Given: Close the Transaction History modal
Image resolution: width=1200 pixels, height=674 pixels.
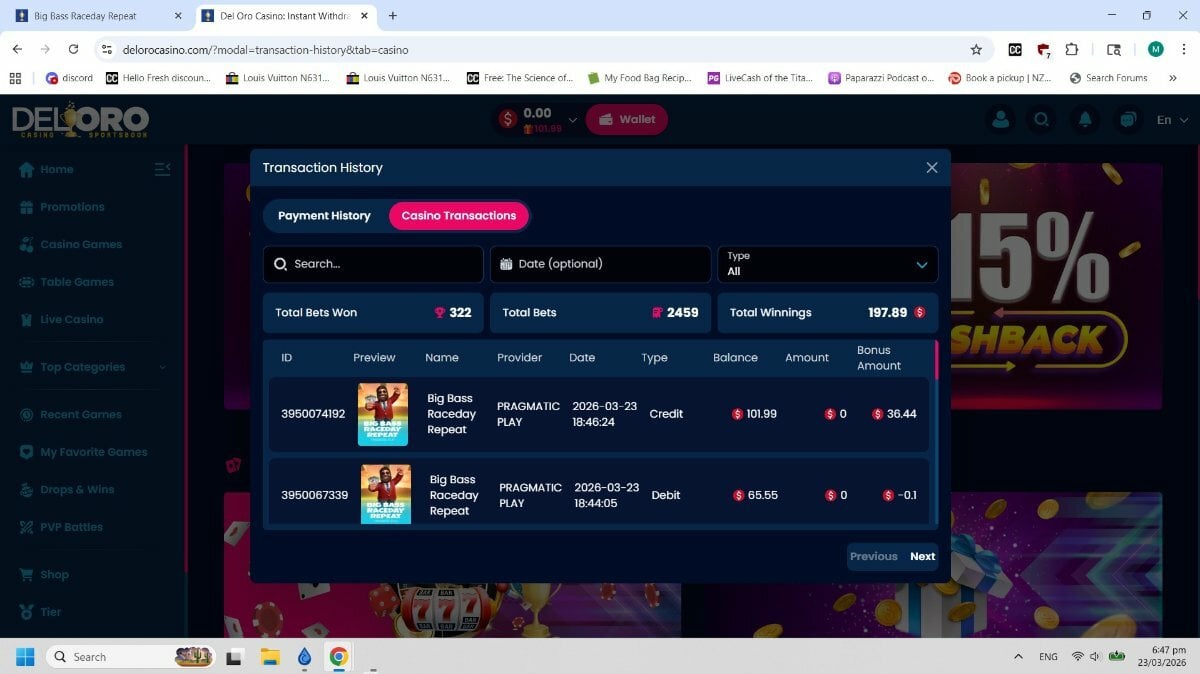Looking at the screenshot, I should (931, 168).
